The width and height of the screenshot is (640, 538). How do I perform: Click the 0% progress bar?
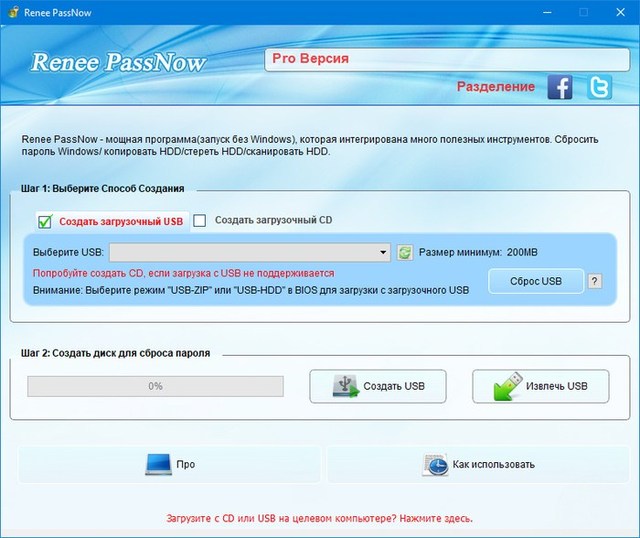click(155, 386)
